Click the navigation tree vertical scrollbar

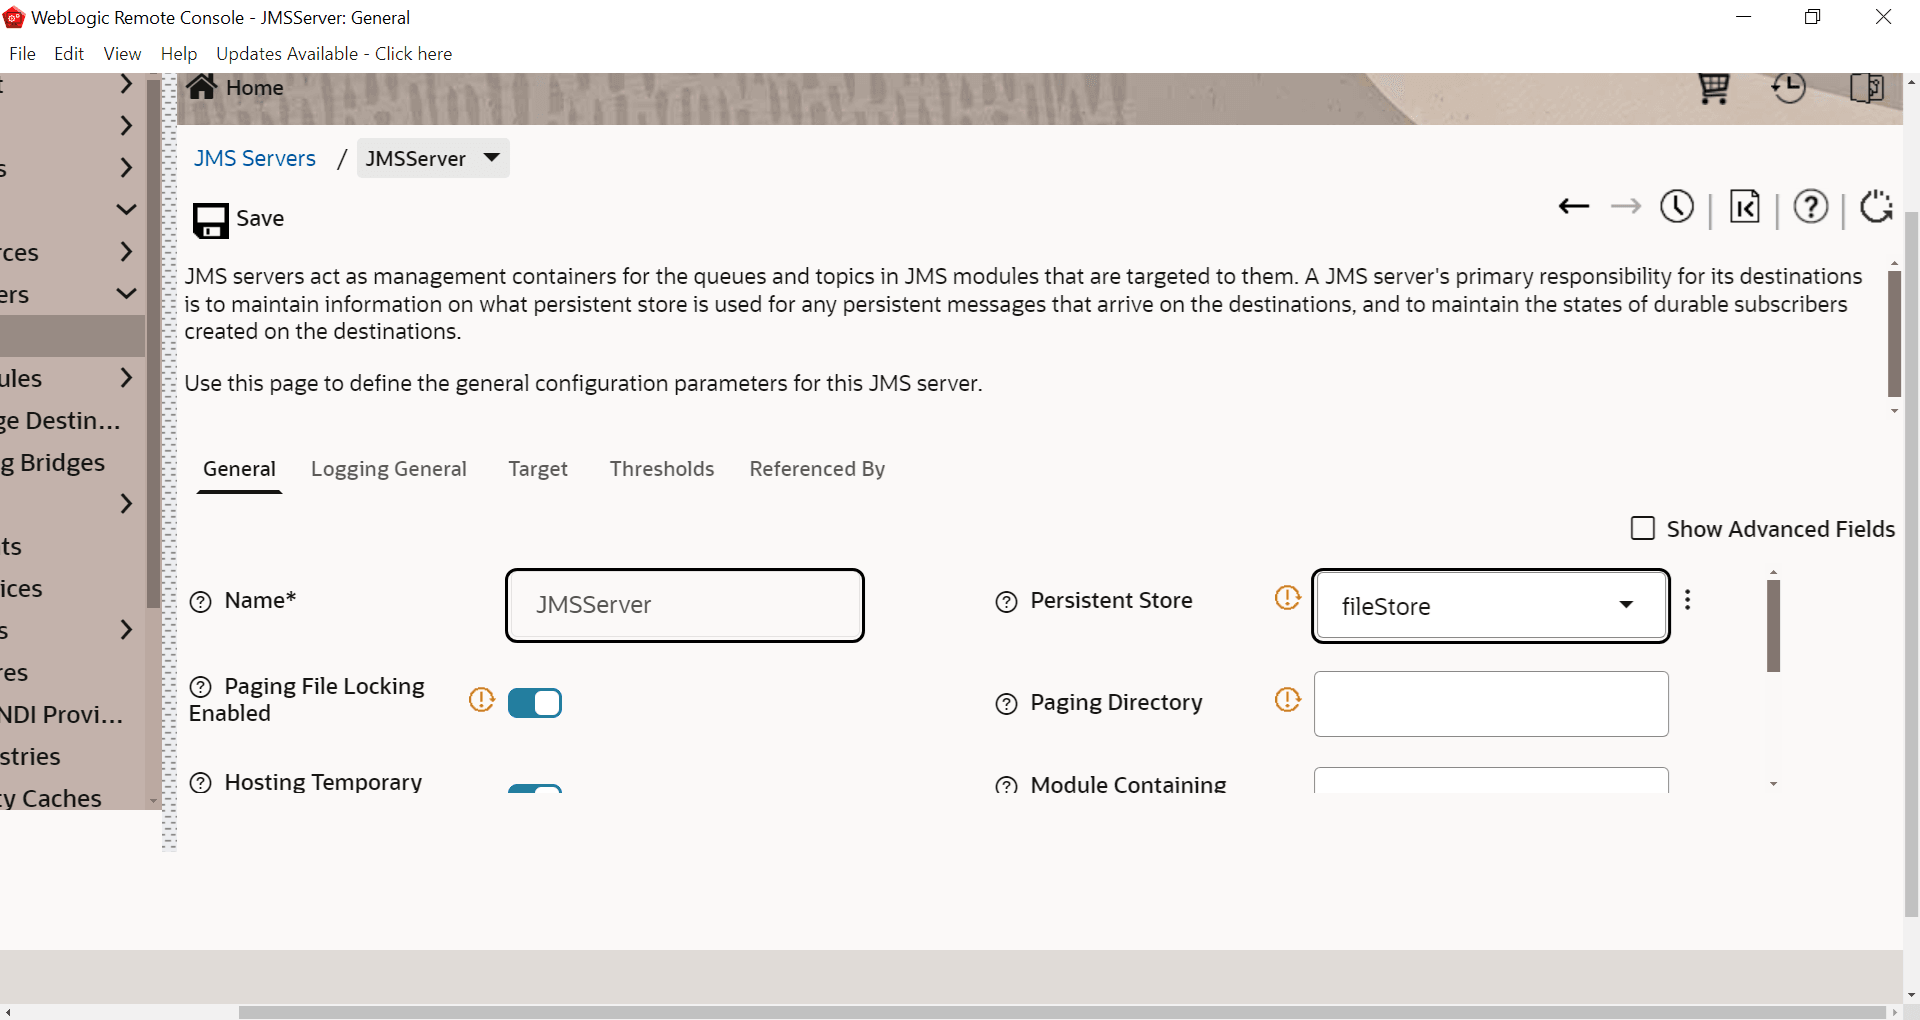[x=153, y=344]
